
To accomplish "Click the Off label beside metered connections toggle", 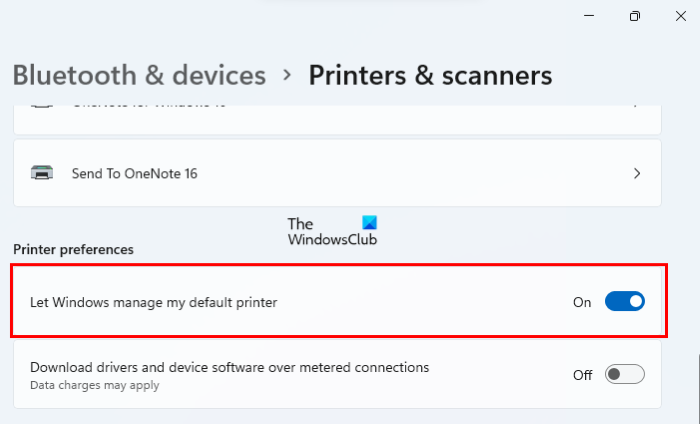I will (x=582, y=375).
